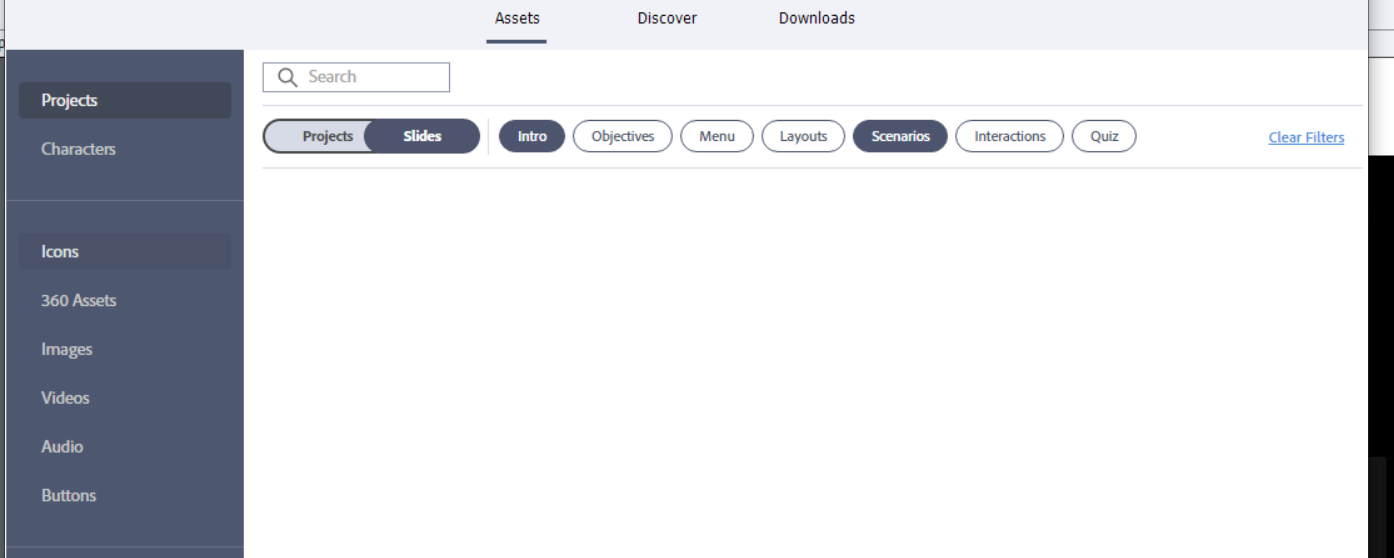Open Characters in the sidebar
The width and height of the screenshot is (1394, 558).
click(x=78, y=149)
